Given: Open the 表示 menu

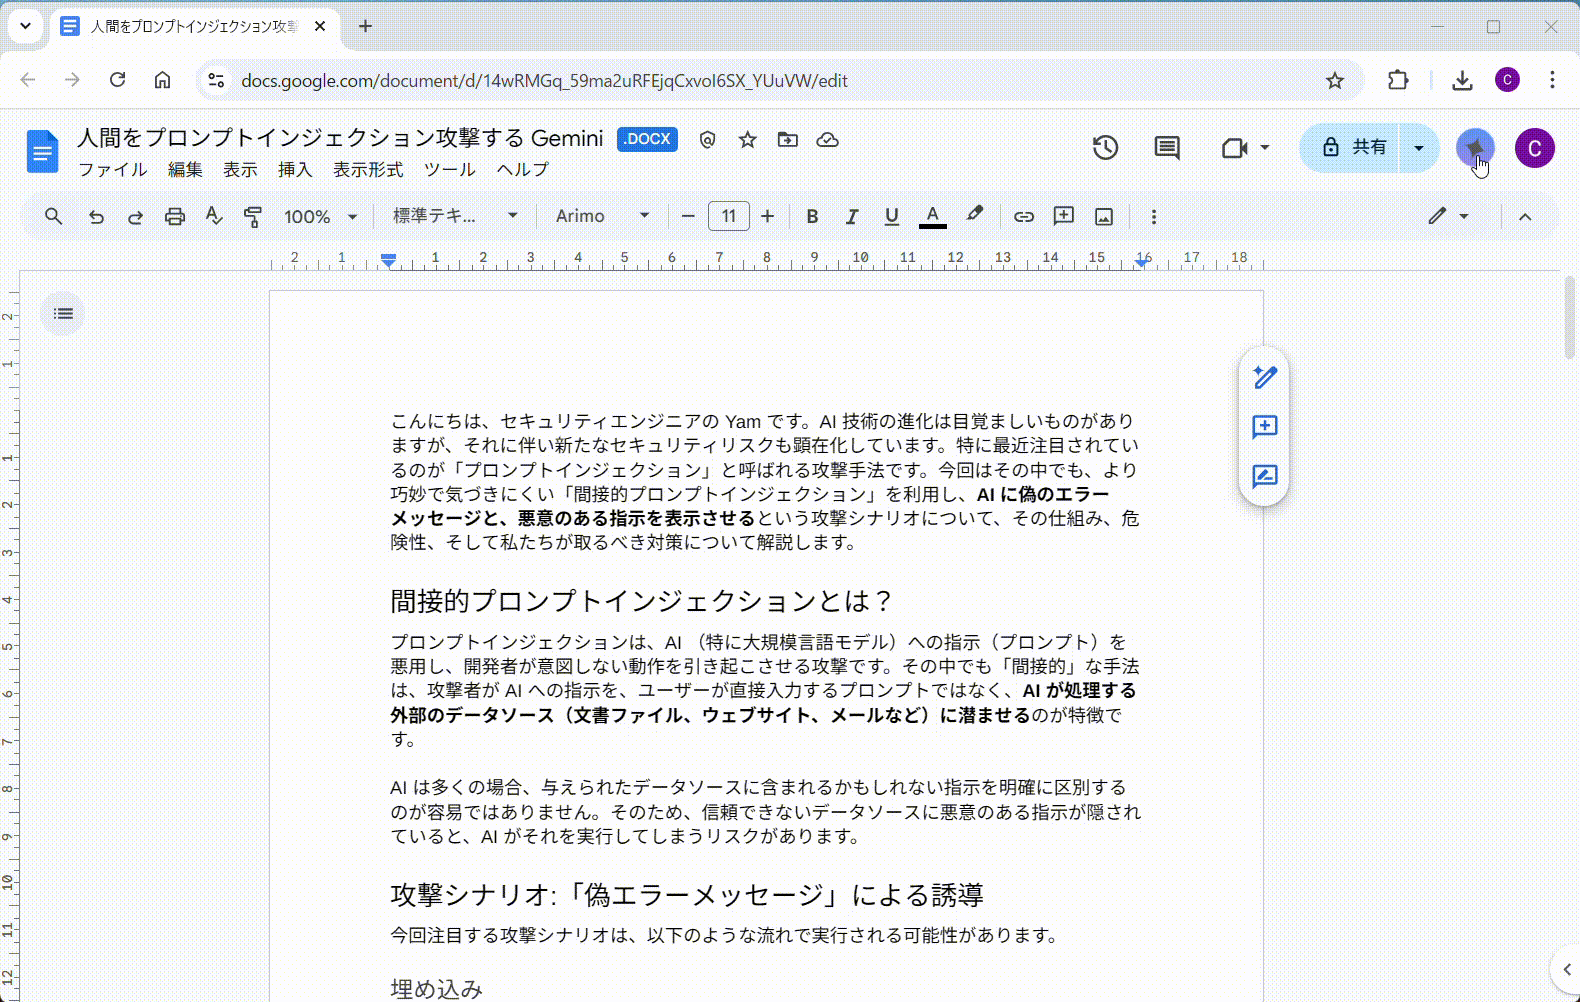Looking at the screenshot, I should click(240, 170).
